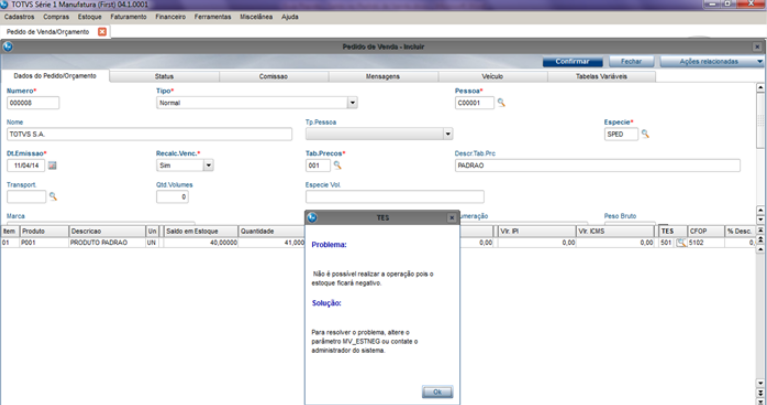Click the Tab.Precos field 001
This screenshot has width=767, height=405.
pos(318,165)
